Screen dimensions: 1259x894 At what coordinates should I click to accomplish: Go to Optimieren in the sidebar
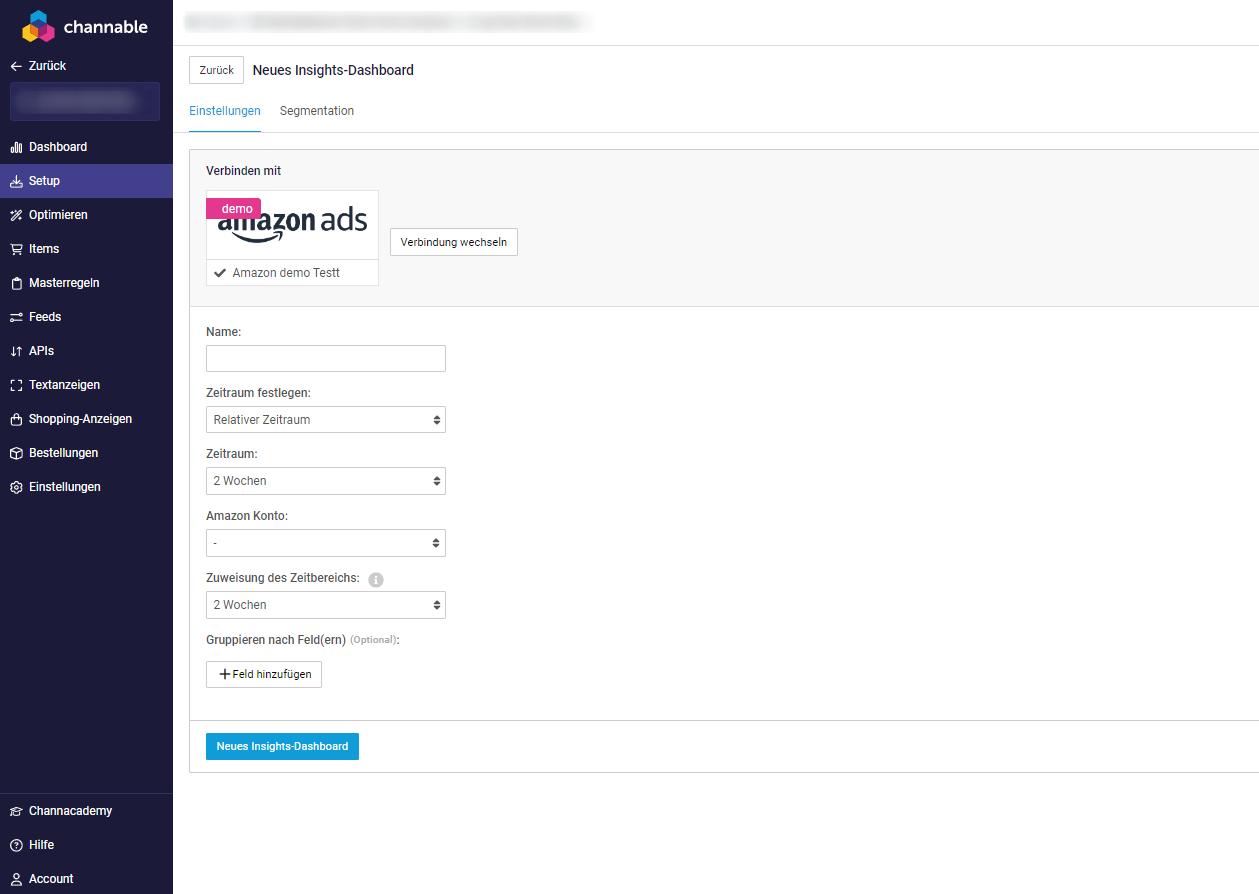[86, 215]
